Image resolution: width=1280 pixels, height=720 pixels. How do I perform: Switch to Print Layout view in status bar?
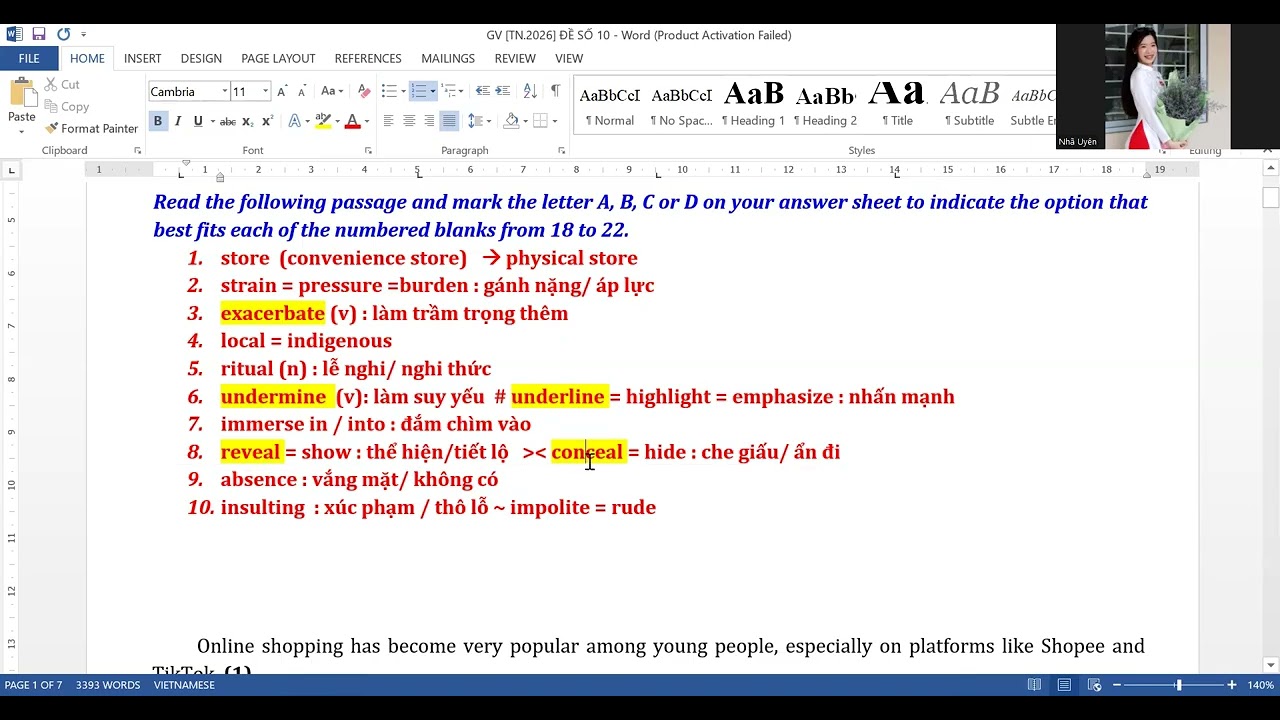point(1064,685)
